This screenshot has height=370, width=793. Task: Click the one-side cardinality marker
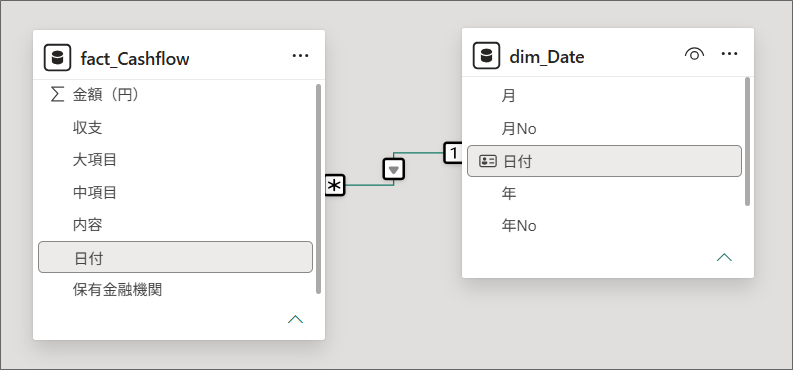[454, 153]
